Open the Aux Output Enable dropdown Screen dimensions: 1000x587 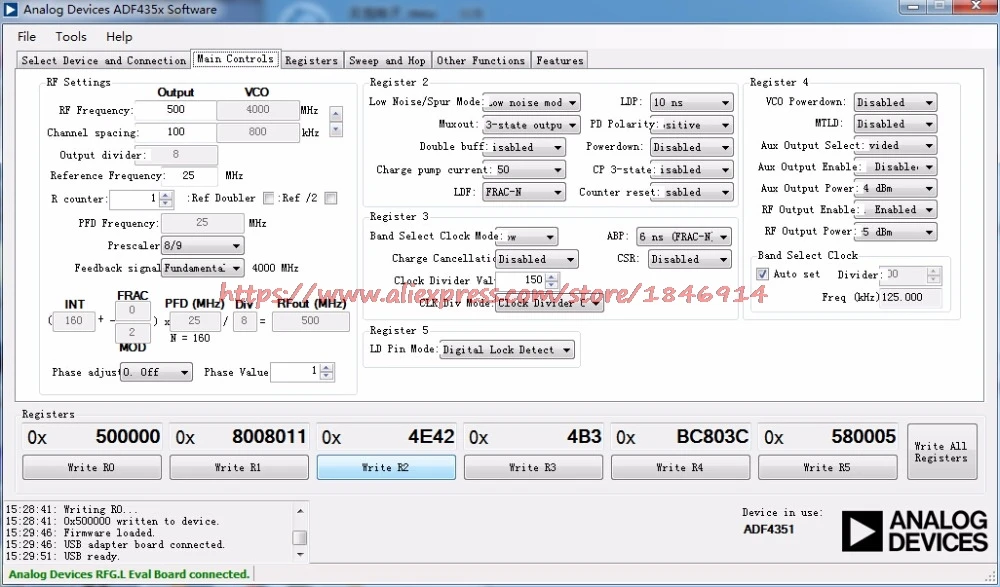click(x=895, y=167)
